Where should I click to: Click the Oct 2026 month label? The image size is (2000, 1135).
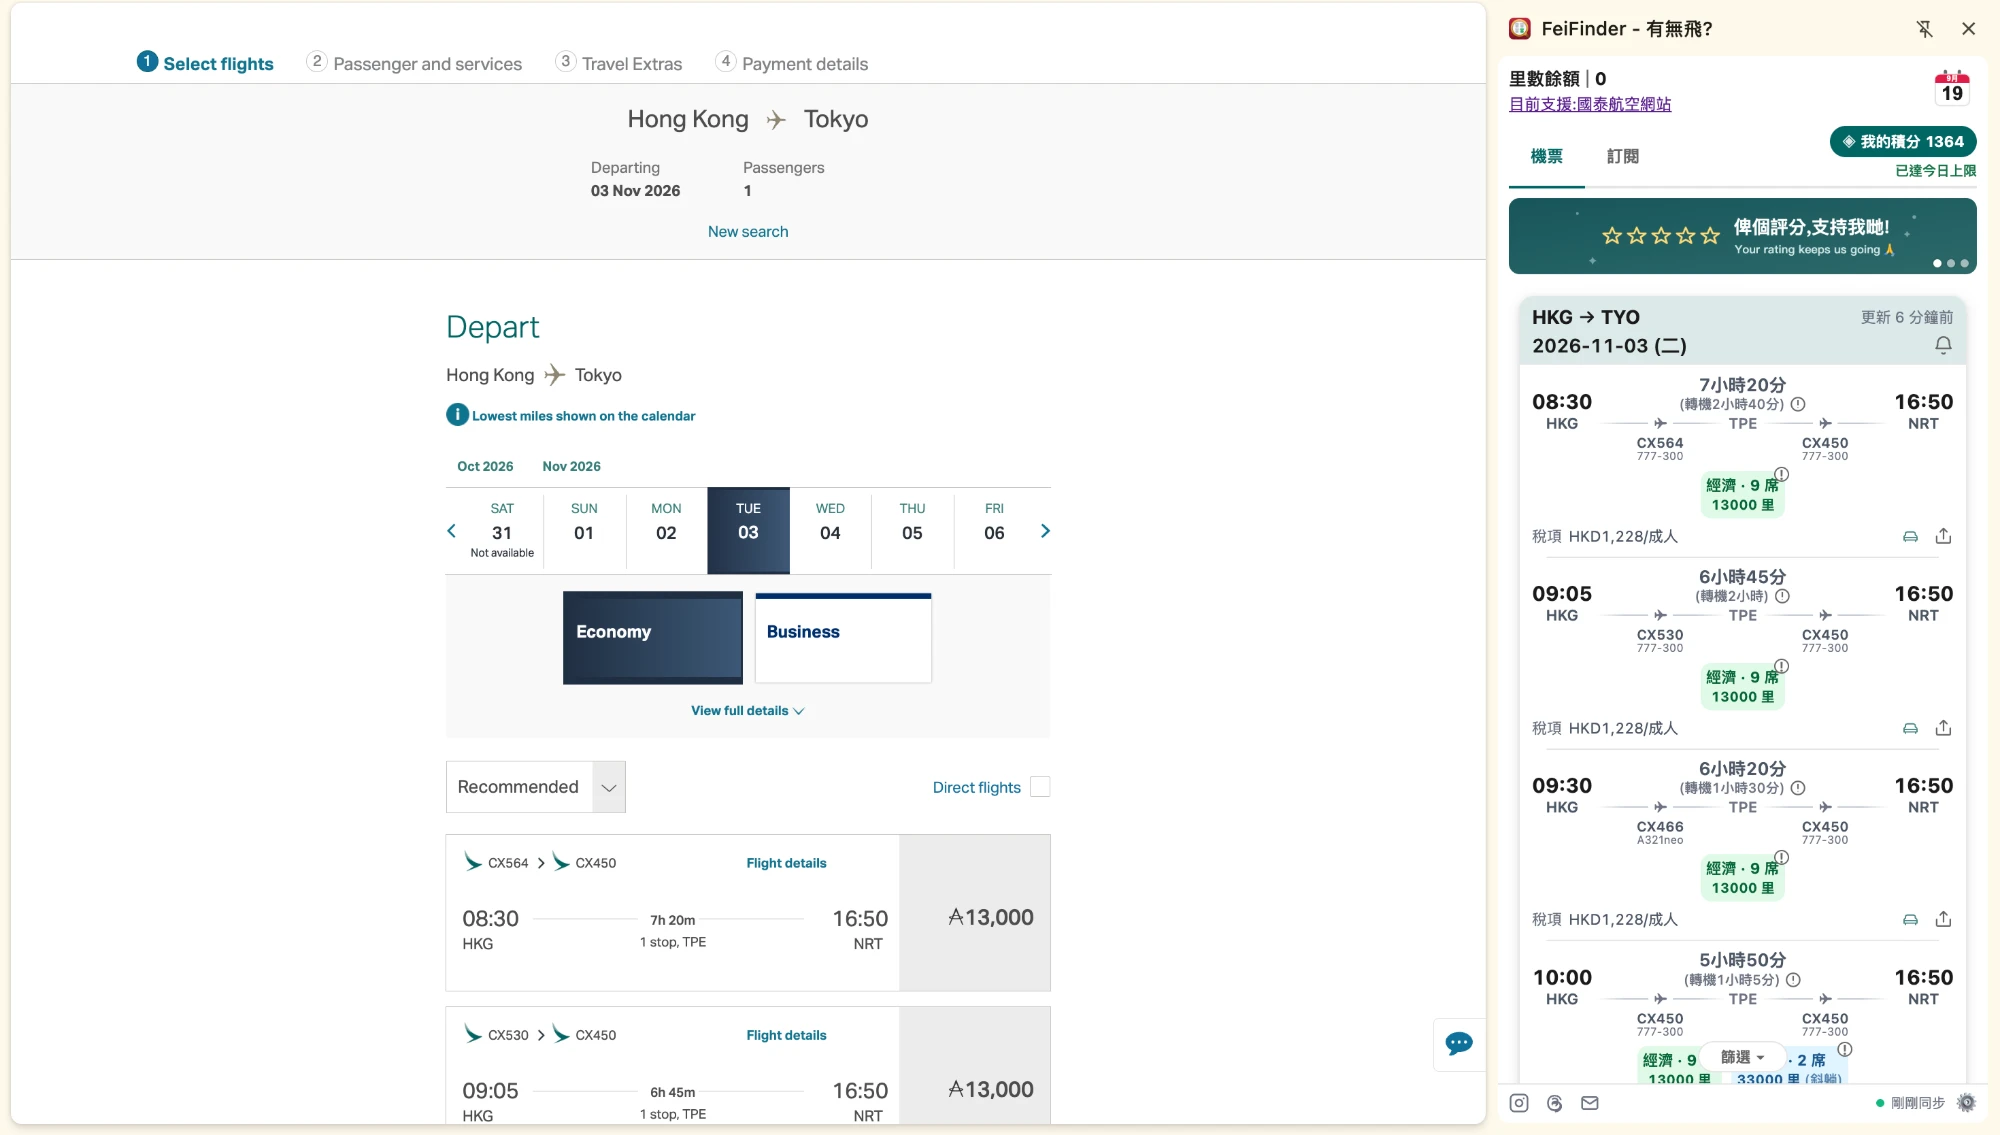(485, 467)
